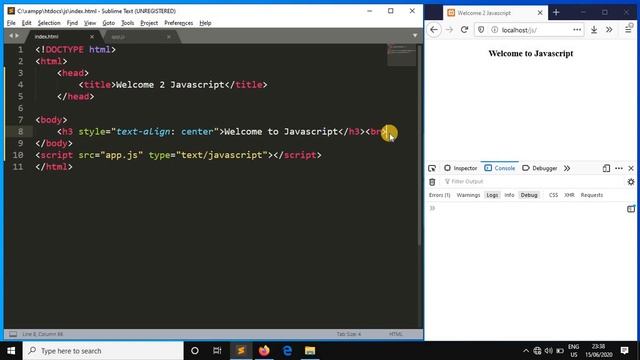The width and height of the screenshot is (640, 360).
Task: Close the Welcome 2 Javascript browser tab
Action: coord(540,13)
